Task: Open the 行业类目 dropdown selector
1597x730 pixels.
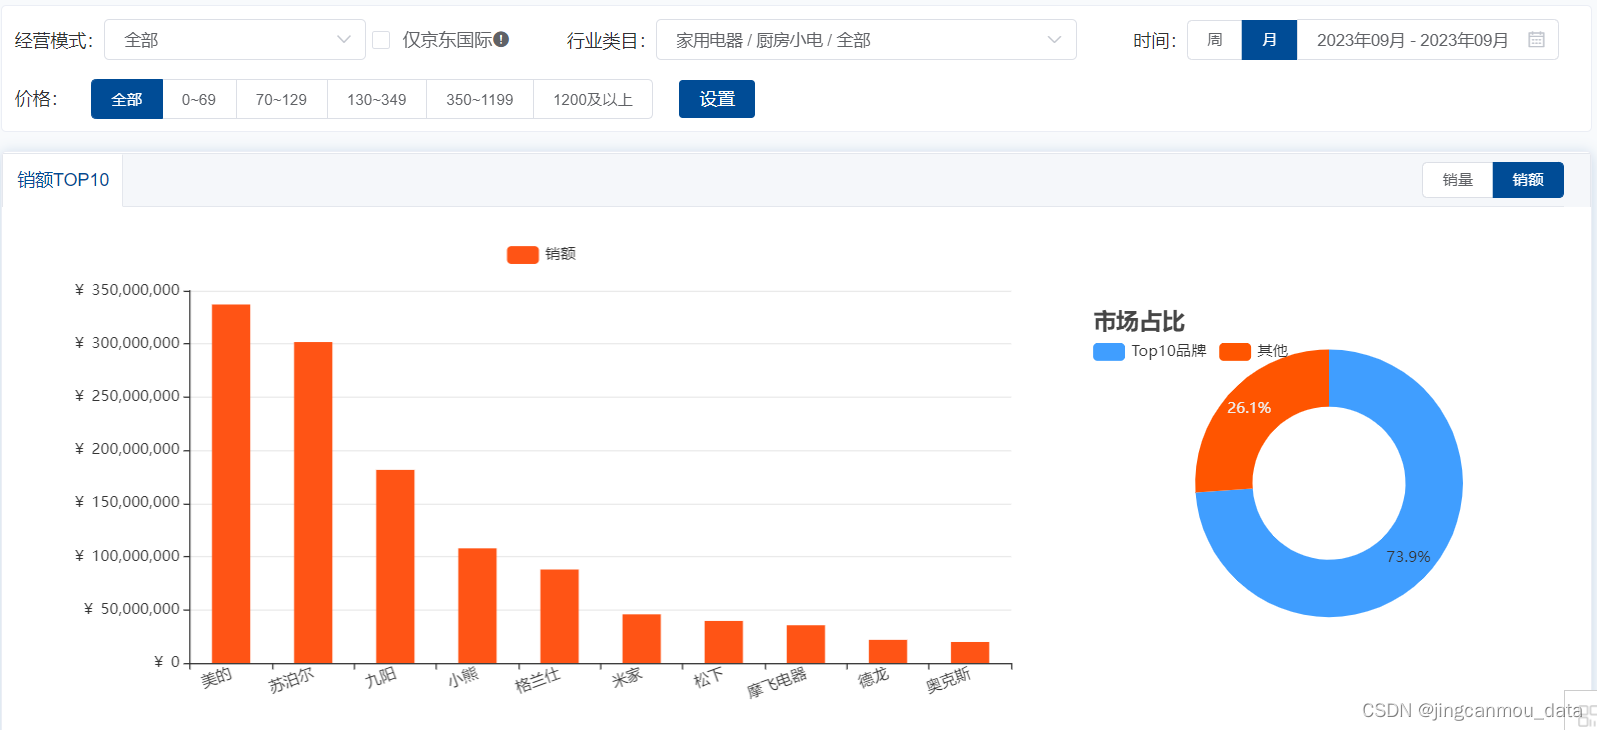Action: tap(866, 40)
